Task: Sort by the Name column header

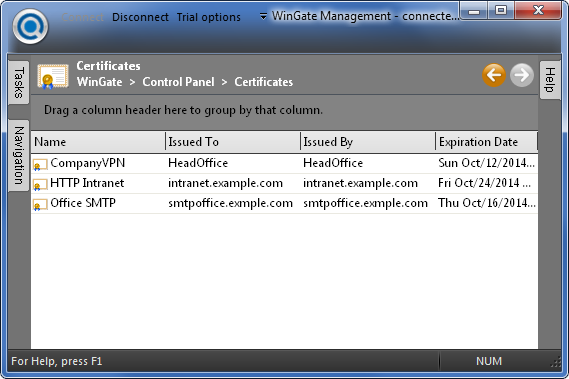Action: (x=98, y=142)
